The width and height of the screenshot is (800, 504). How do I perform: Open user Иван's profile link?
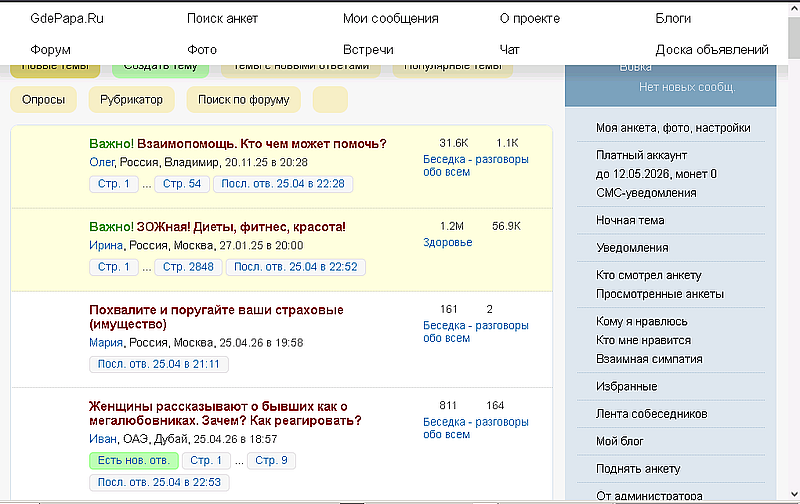click(x=103, y=439)
